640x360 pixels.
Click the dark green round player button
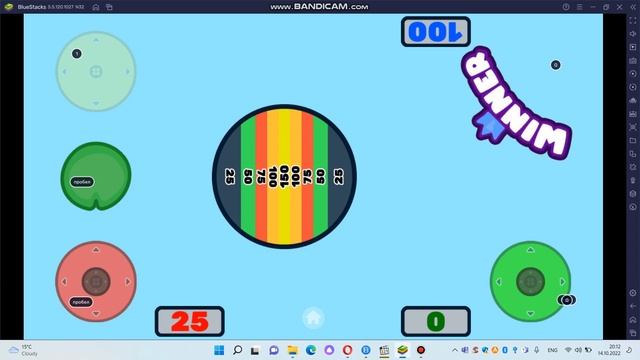(96, 176)
